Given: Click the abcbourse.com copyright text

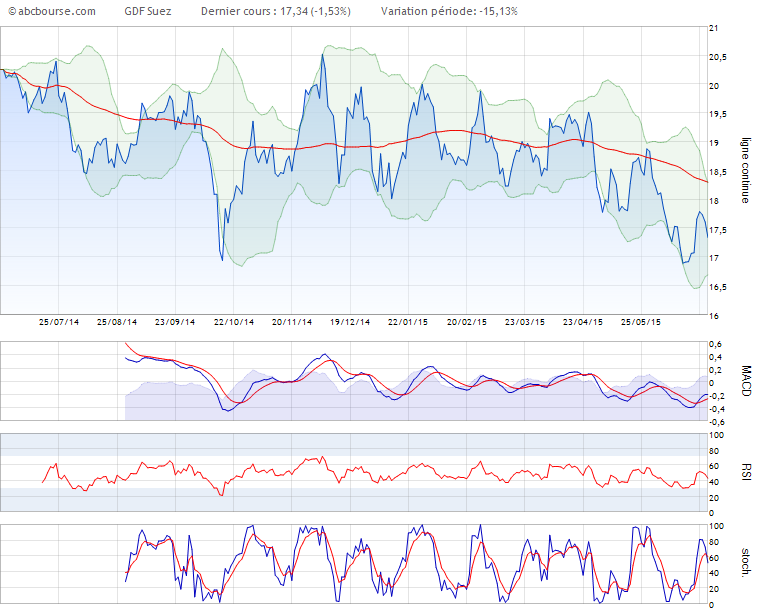Looking at the screenshot, I should [x=52, y=11].
